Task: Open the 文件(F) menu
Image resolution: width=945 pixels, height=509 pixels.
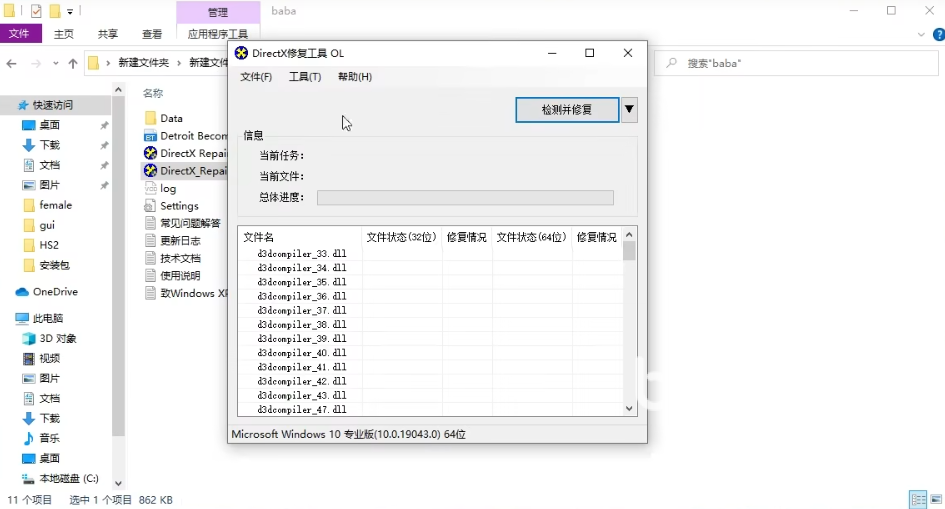Action: 256,77
